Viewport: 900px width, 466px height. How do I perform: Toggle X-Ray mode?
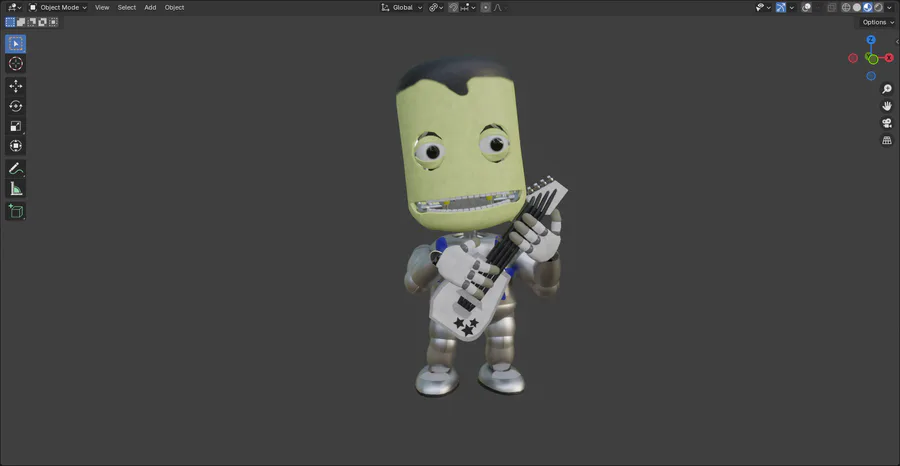832,7
